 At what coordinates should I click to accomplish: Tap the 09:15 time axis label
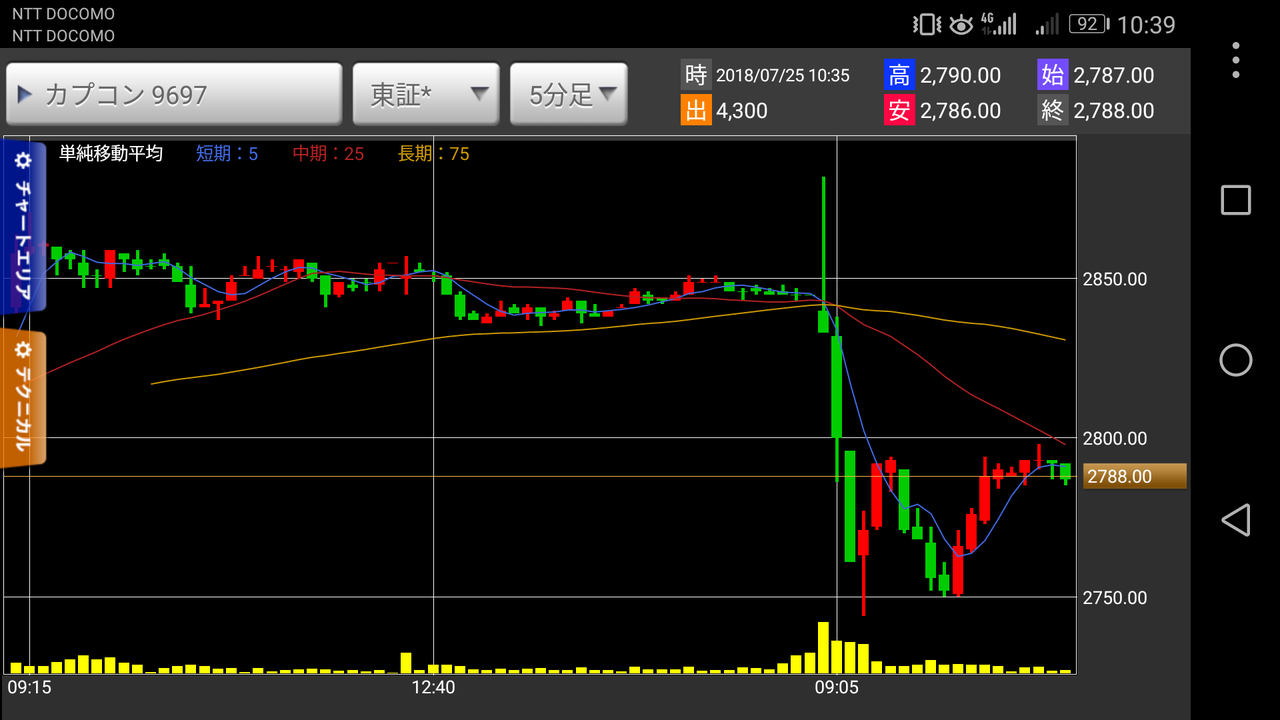point(30,688)
